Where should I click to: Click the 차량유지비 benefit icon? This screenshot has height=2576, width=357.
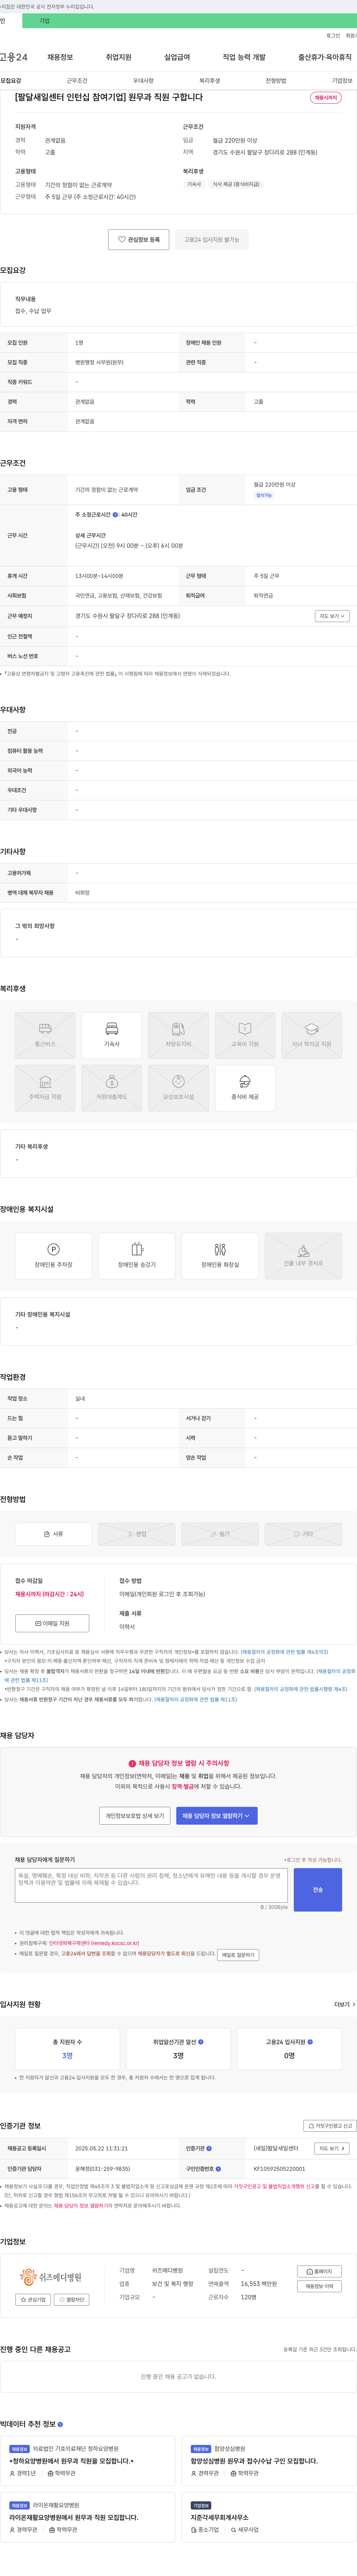click(x=178, y=1035)
